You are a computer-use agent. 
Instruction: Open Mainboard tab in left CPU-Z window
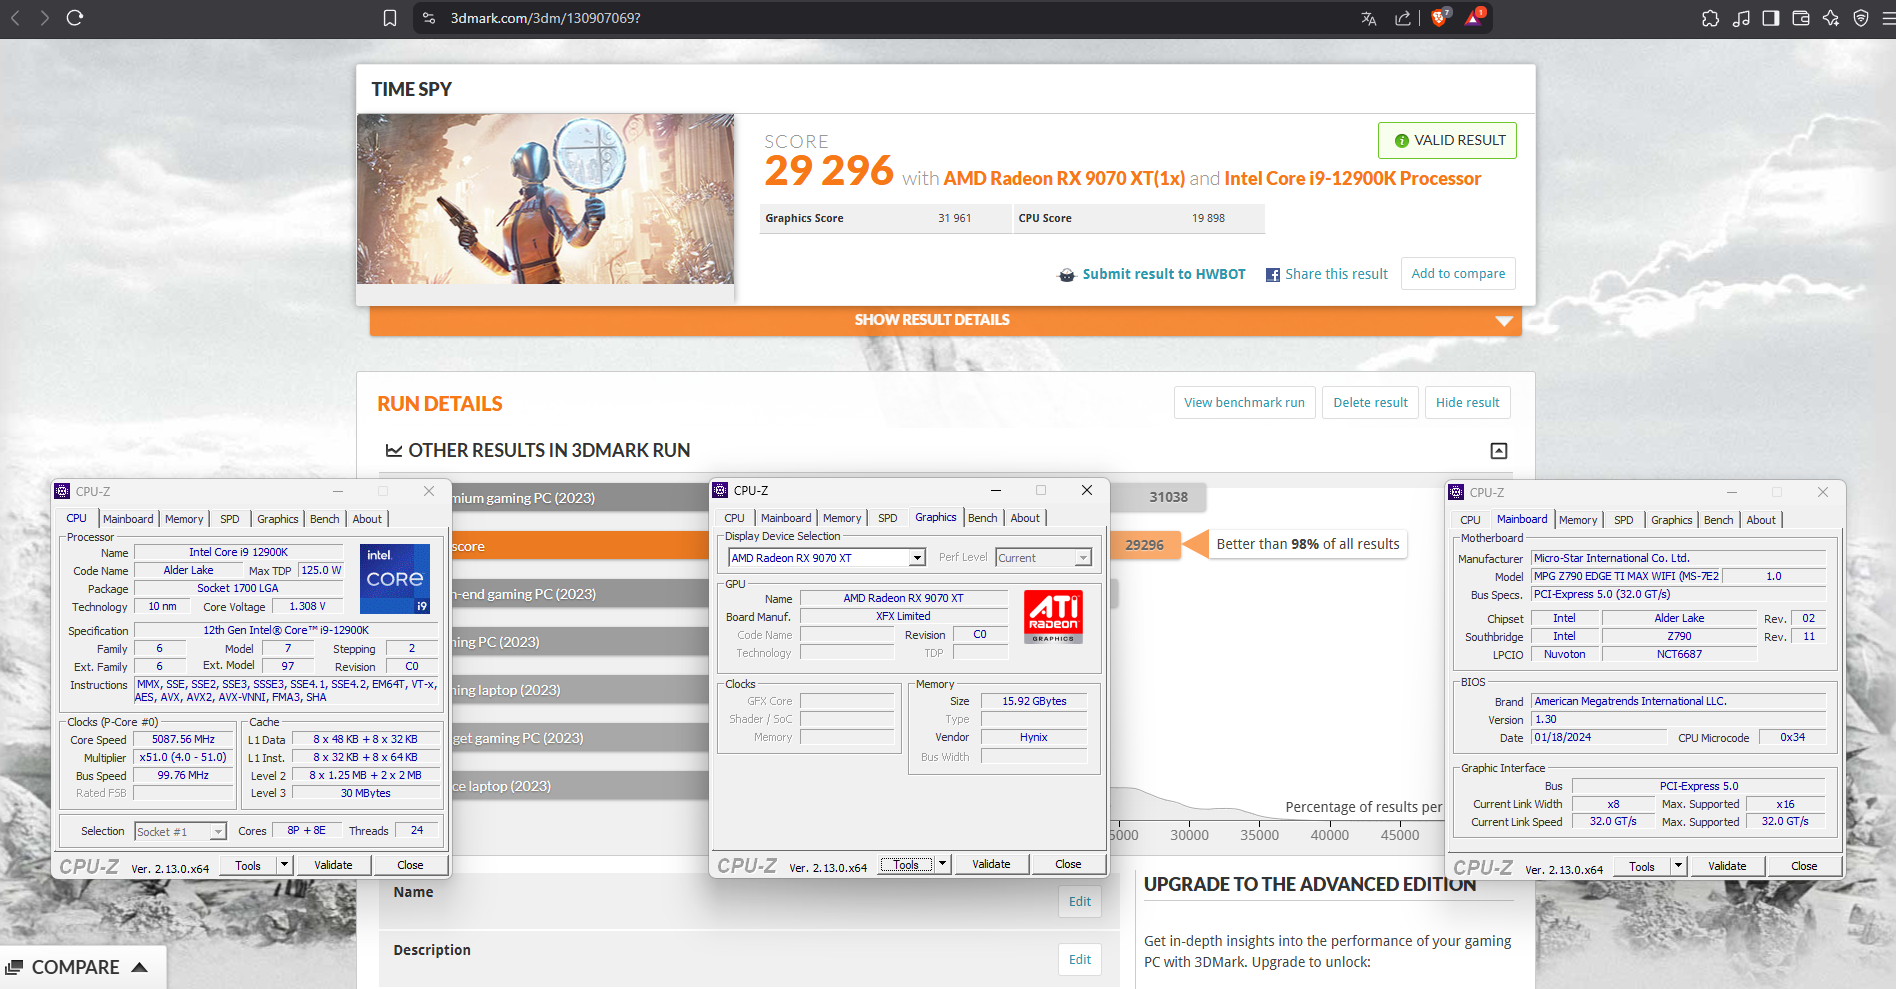click(128, 519)
